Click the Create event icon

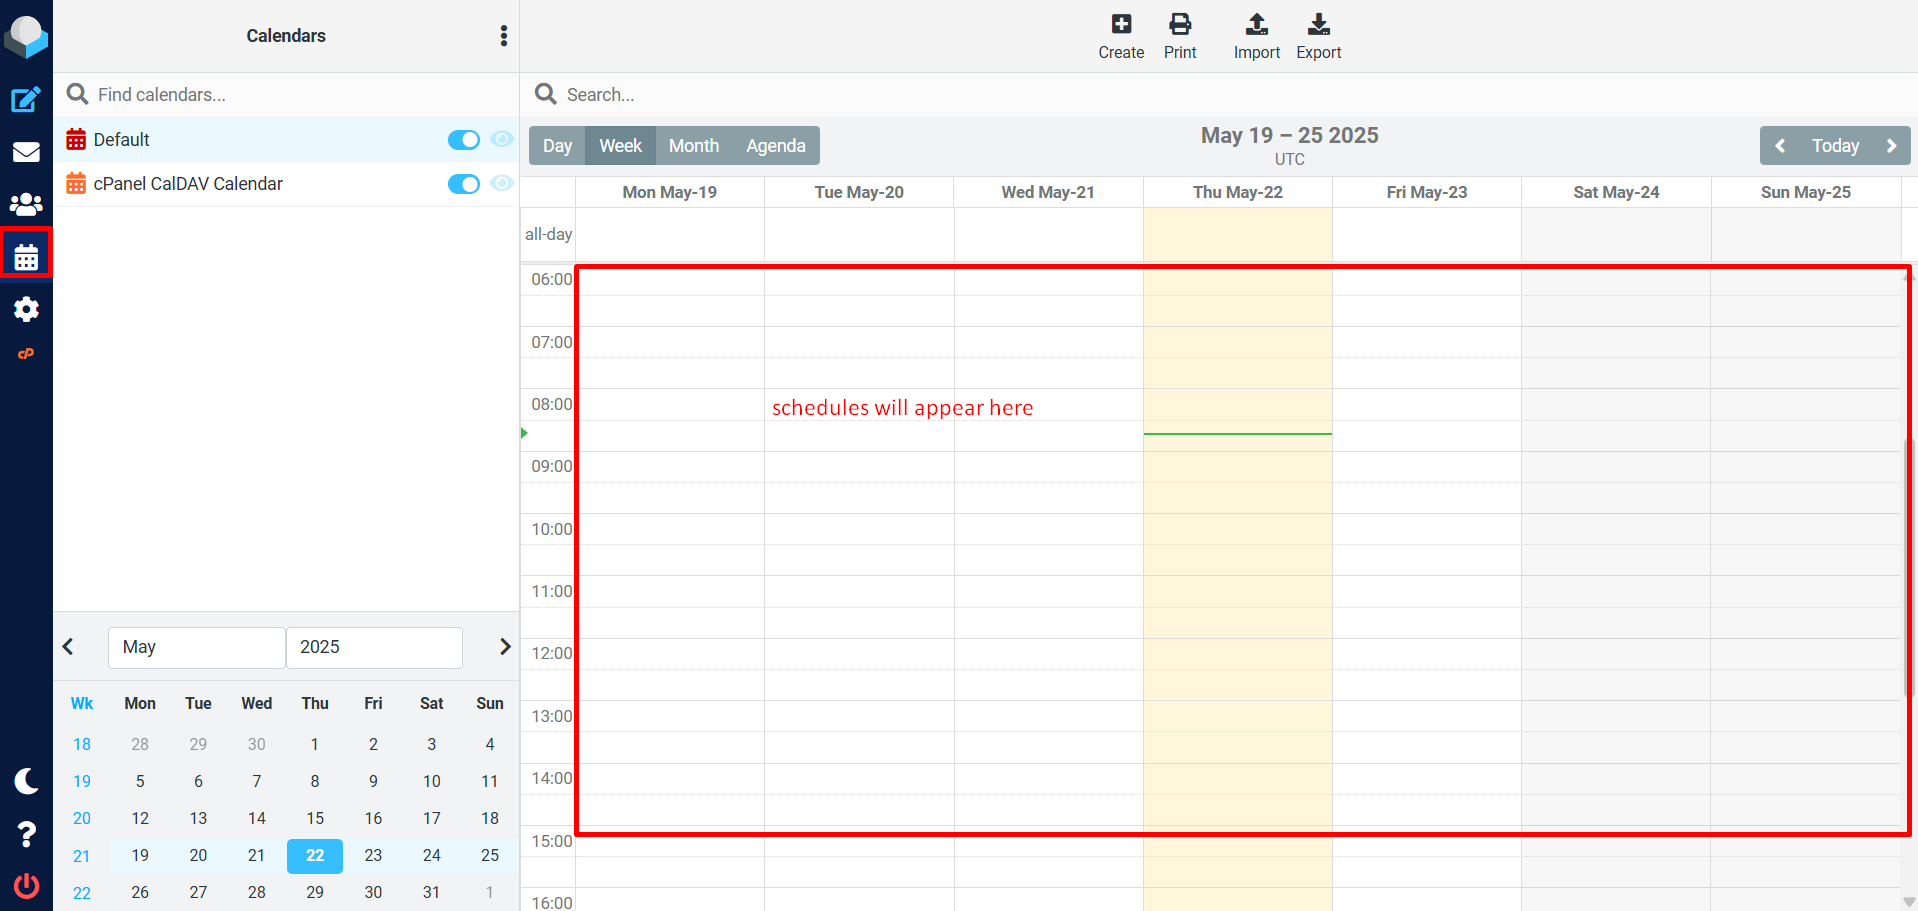pos(1121,36)
